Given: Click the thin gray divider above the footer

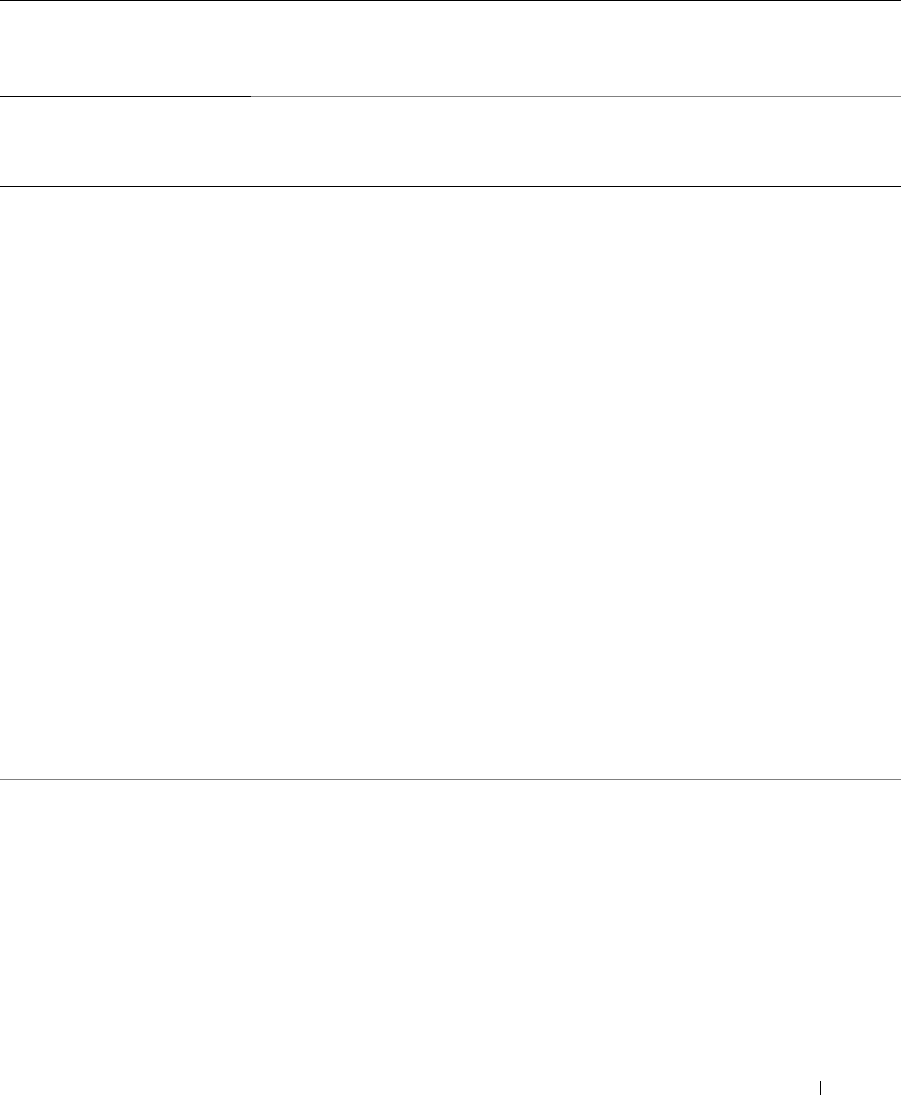Looking at the screenshot, I should [x=450, y=779].
